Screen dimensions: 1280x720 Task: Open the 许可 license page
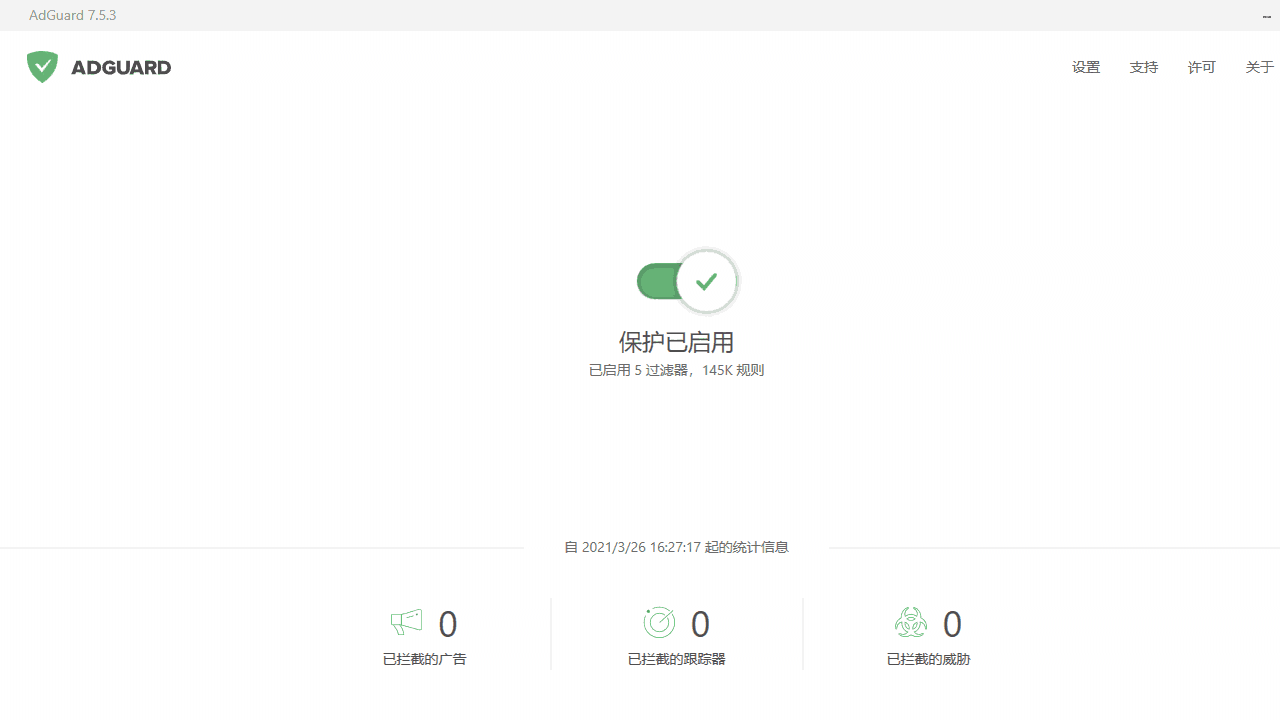tap(1201, 67)
